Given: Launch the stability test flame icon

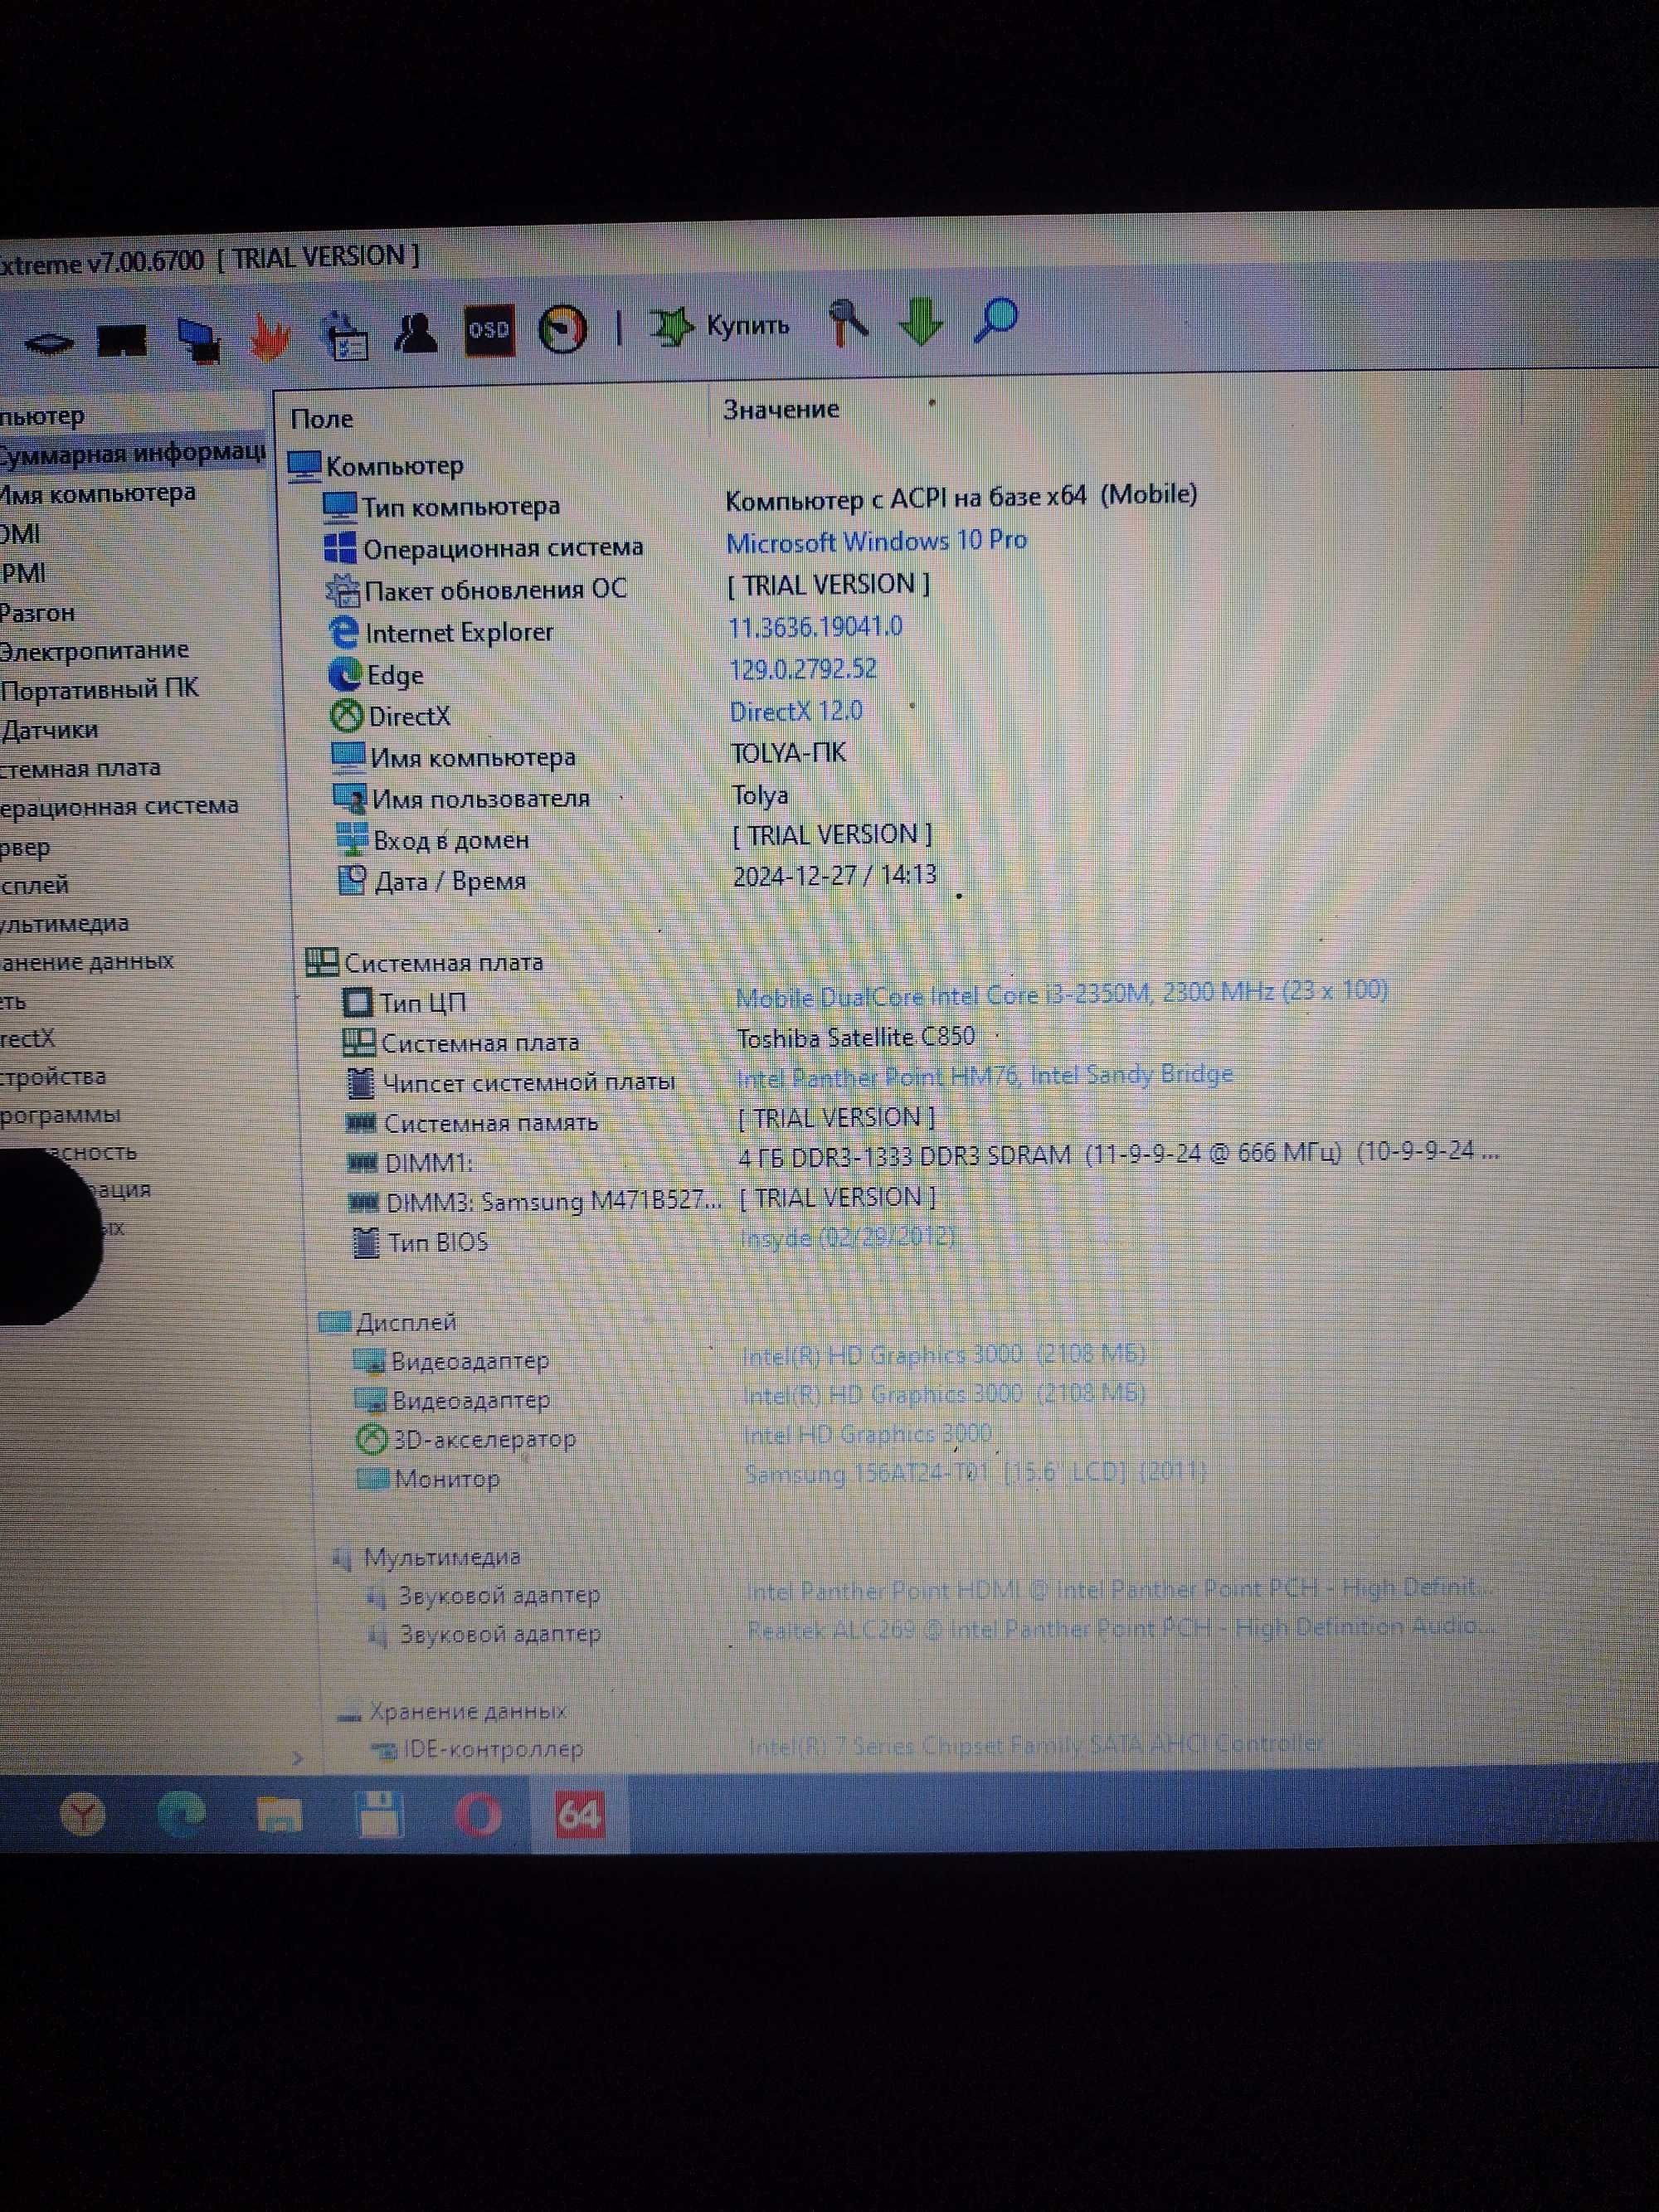Looking at the screenshot, I should coord(268,339).
